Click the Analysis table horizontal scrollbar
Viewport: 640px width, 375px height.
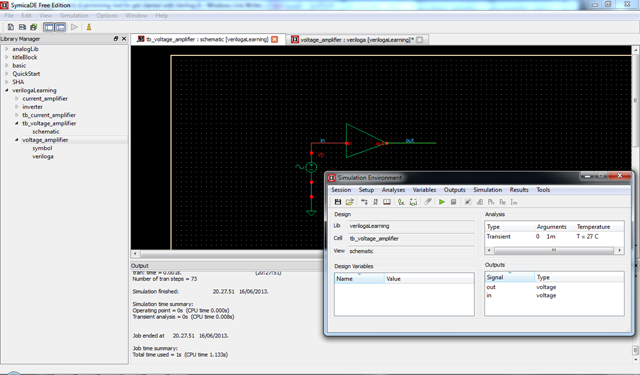[x=554, y=250]
